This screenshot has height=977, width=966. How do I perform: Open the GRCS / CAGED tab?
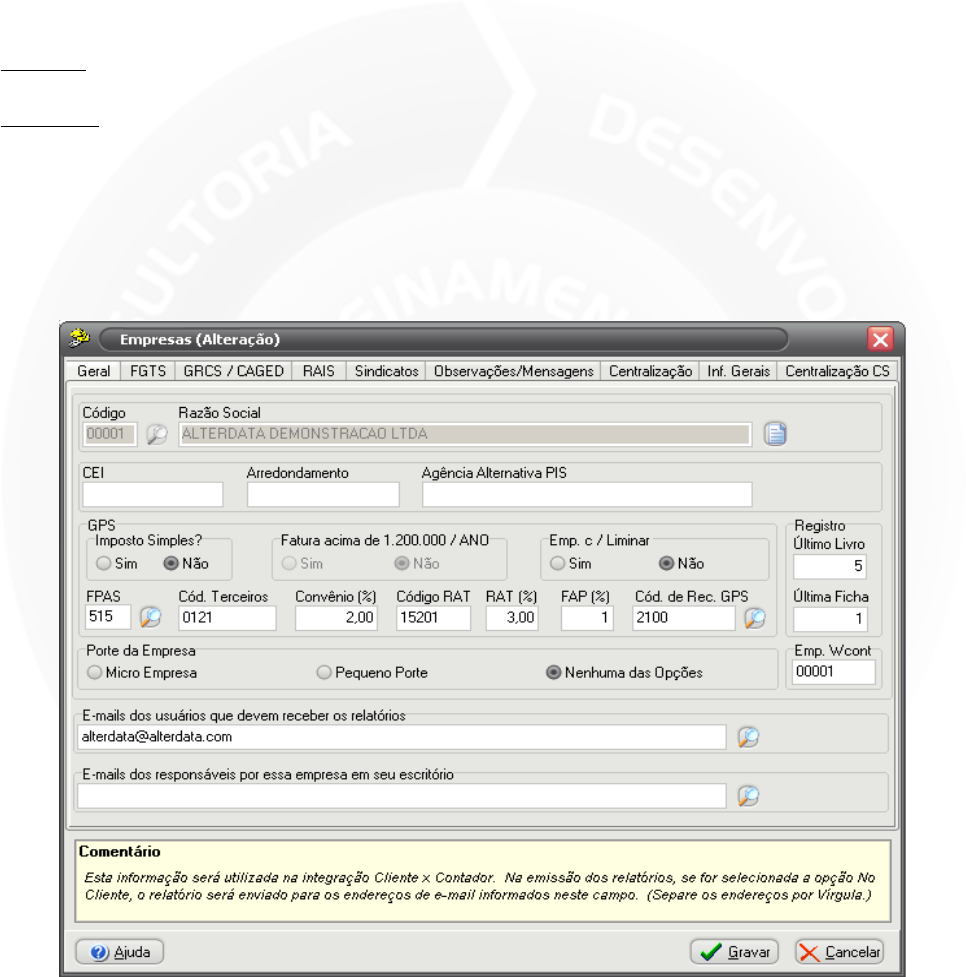234,371
